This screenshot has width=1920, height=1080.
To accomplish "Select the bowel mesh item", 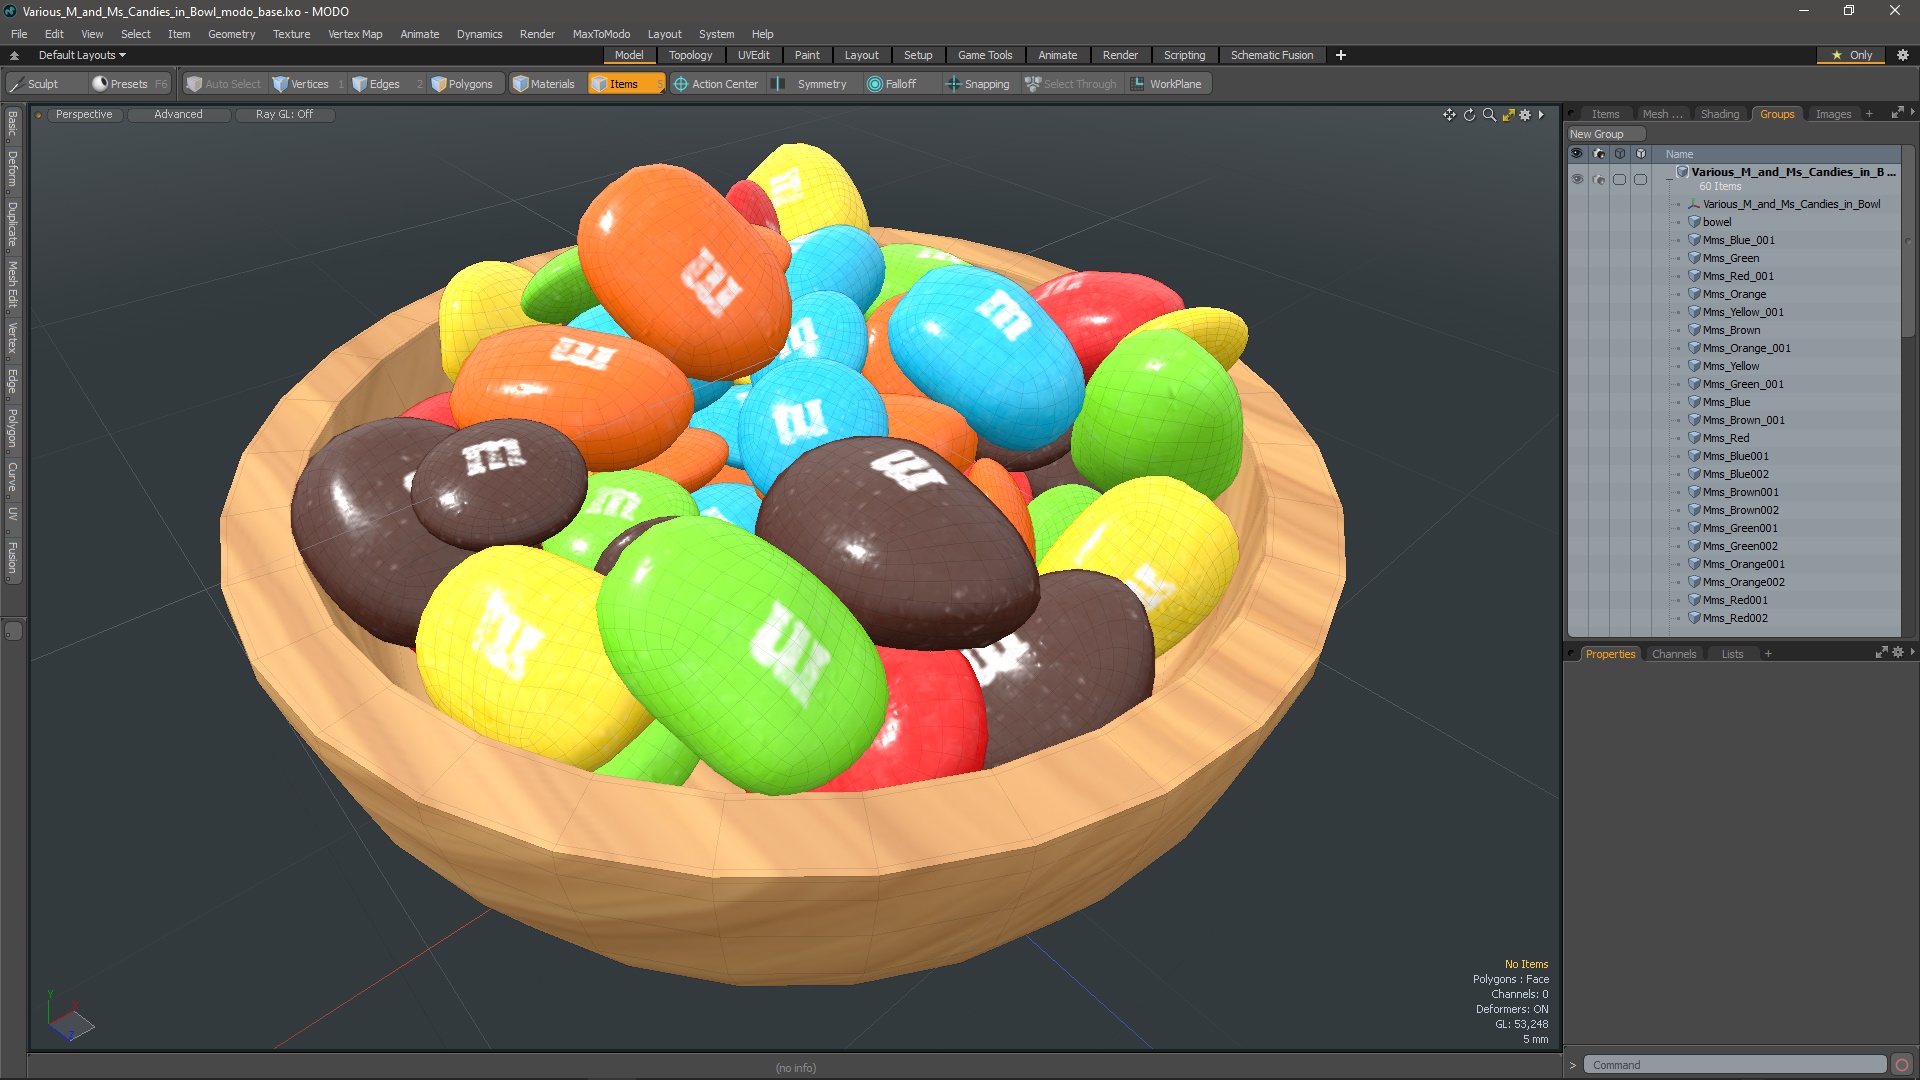I will [x=1717, y=222].
